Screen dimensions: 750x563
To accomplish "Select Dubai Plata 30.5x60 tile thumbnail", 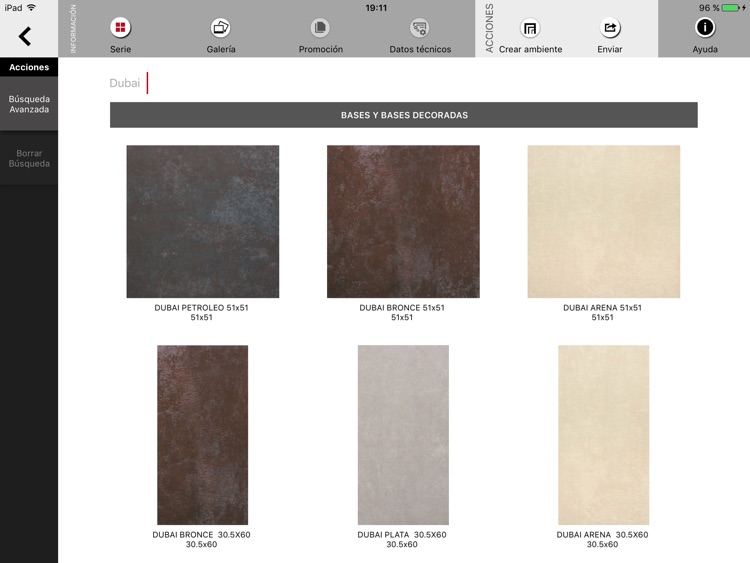I will coord(403,435).
